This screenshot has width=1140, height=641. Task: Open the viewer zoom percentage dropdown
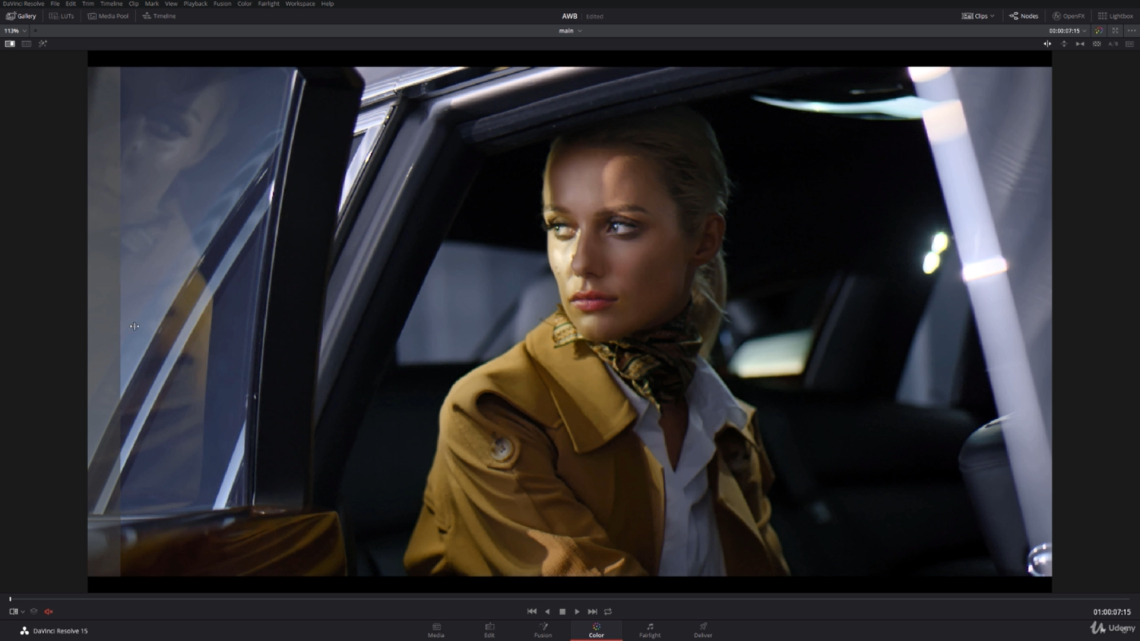(x=18, y=30)
